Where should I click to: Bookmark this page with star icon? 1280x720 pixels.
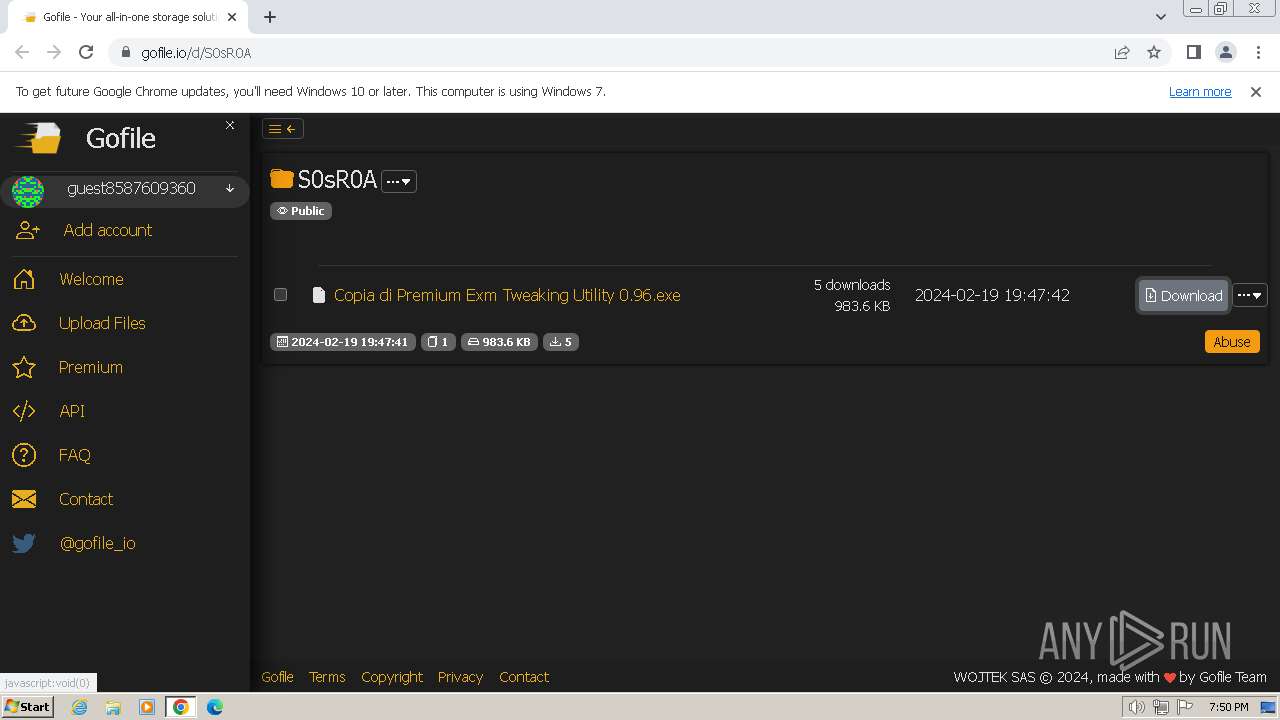(1154, 52)
